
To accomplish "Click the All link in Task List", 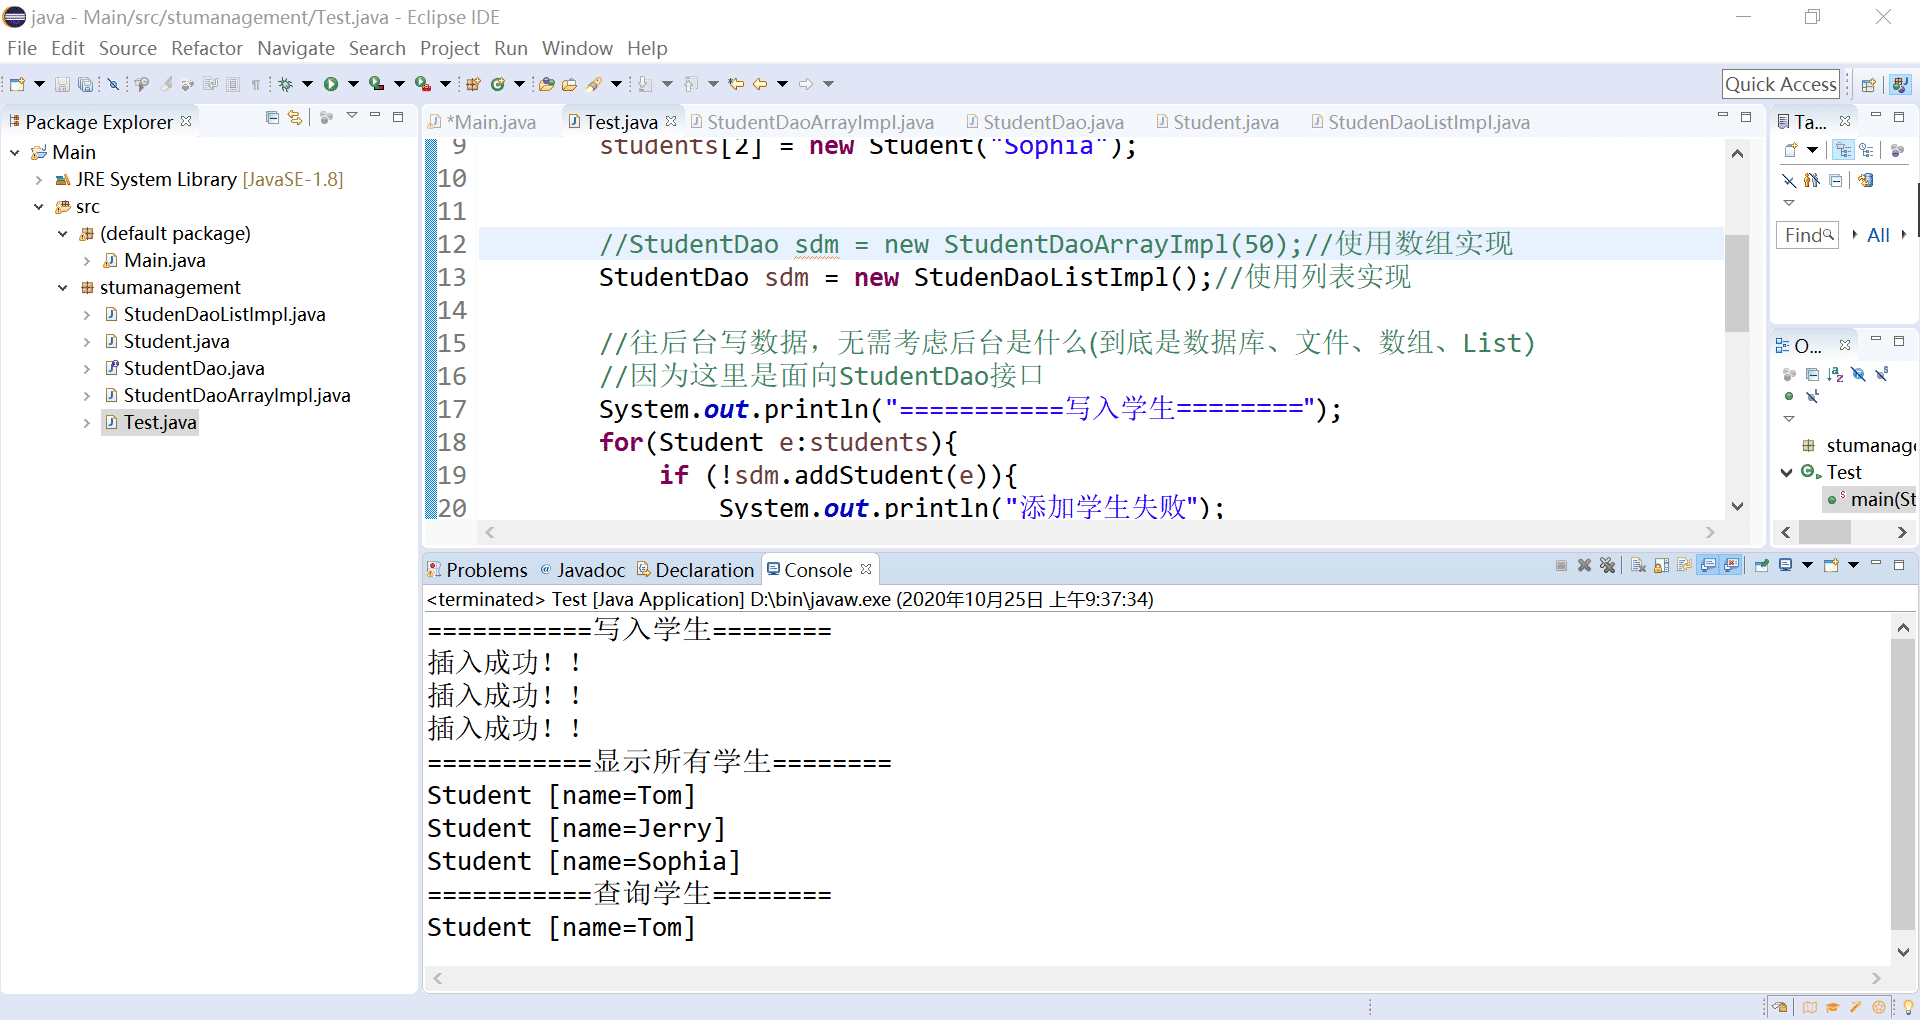I will 1878,235.
